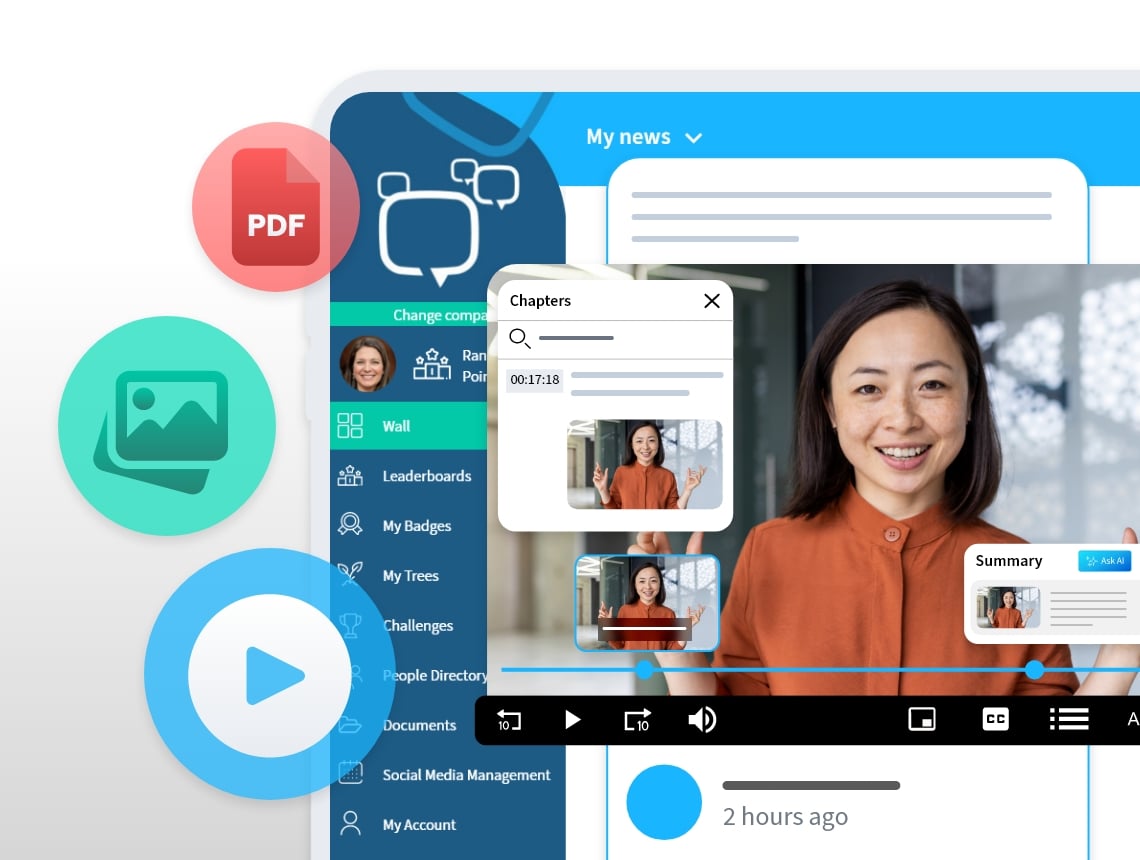
Task: Open the chapter thumbnail in Chapters panel
Action: (645, 464)
